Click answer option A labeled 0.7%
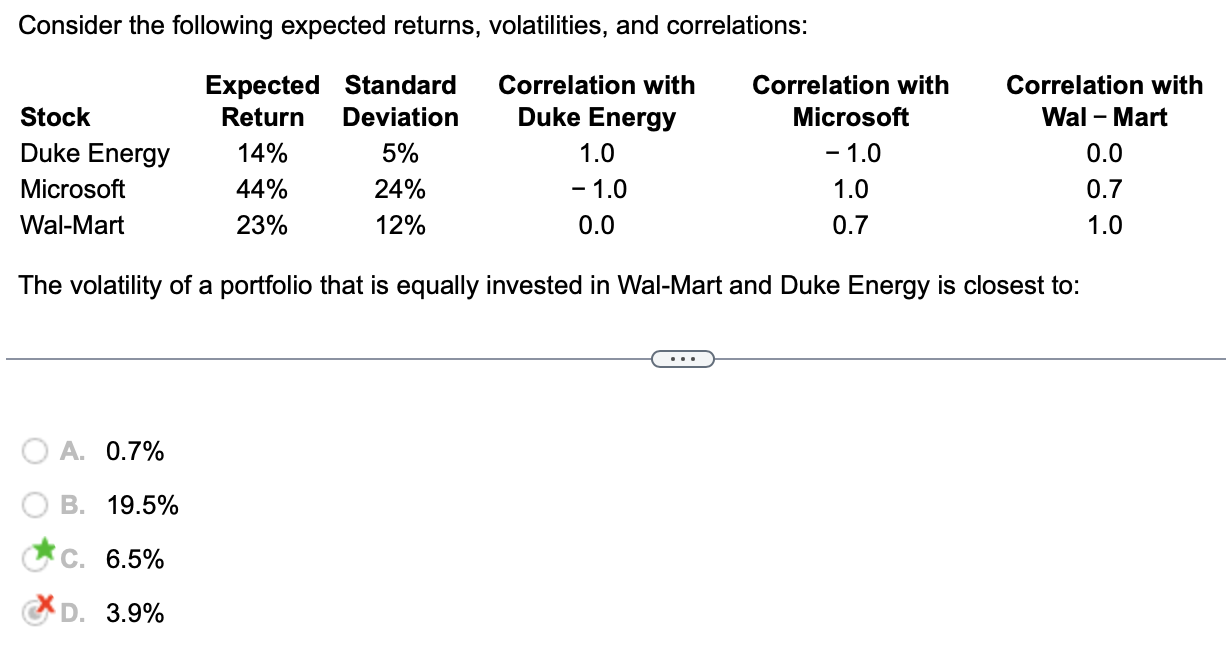 coord(133,451)
